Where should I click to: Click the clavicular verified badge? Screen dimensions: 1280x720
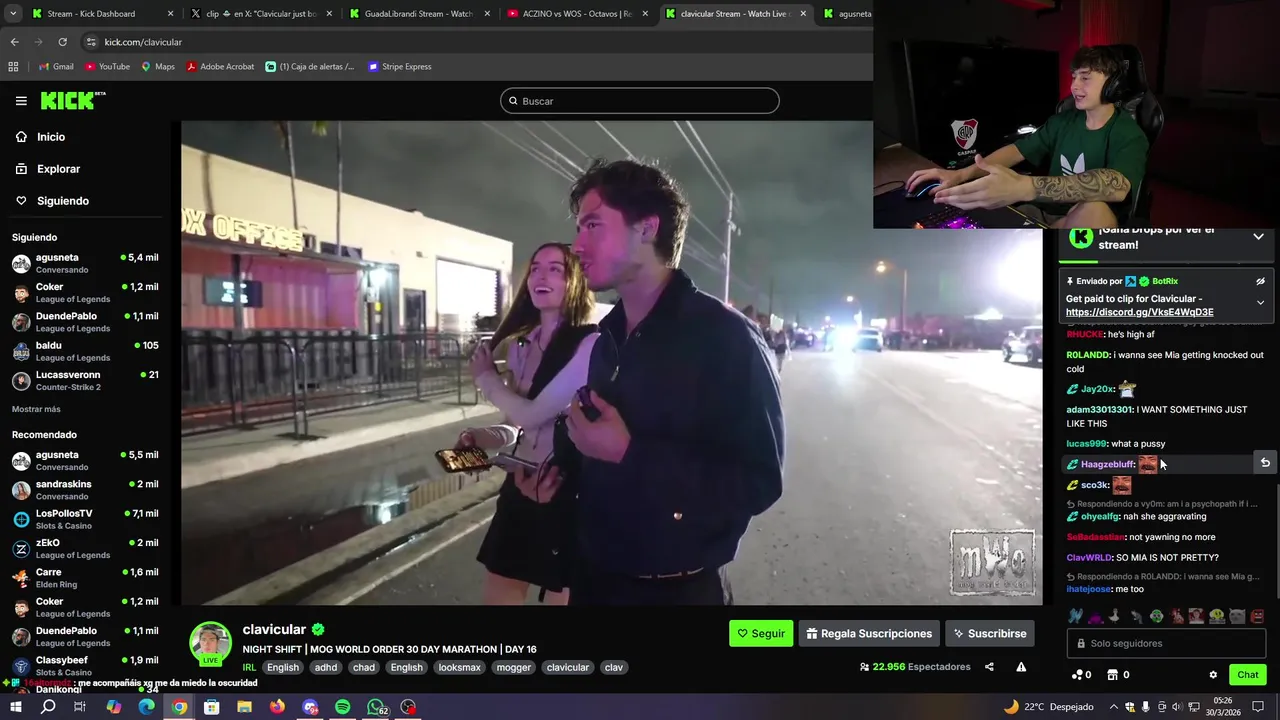coord(318,630)
